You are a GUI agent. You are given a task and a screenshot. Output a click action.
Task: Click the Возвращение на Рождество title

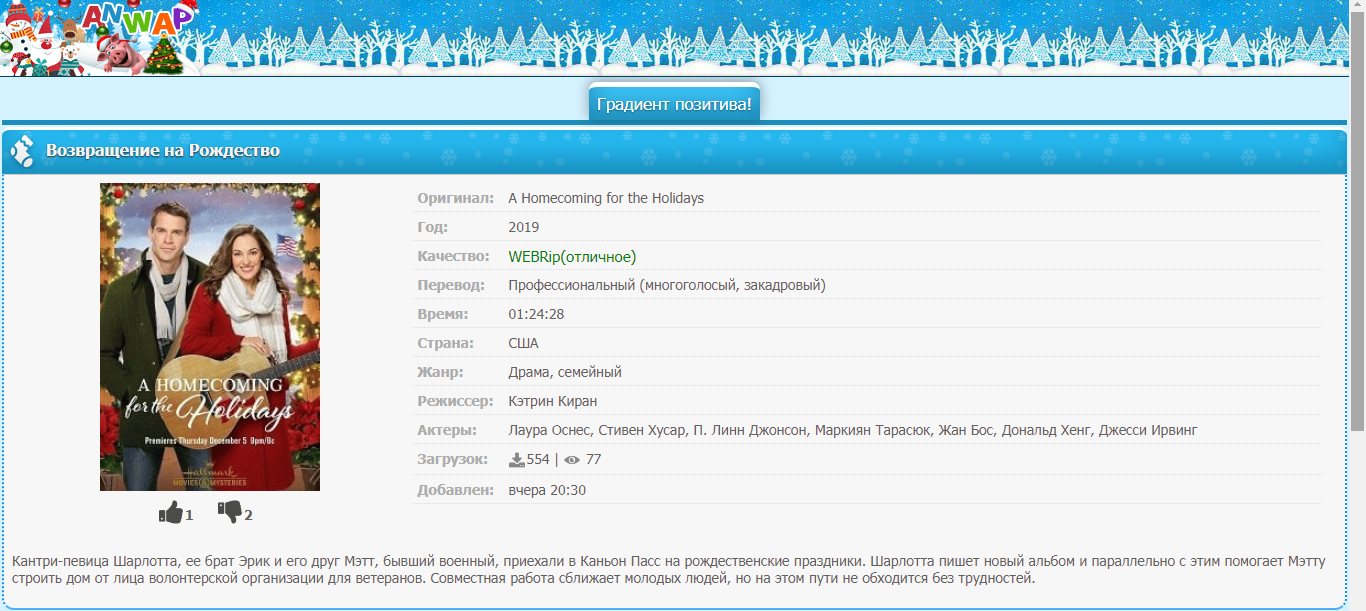pos(163,151)
